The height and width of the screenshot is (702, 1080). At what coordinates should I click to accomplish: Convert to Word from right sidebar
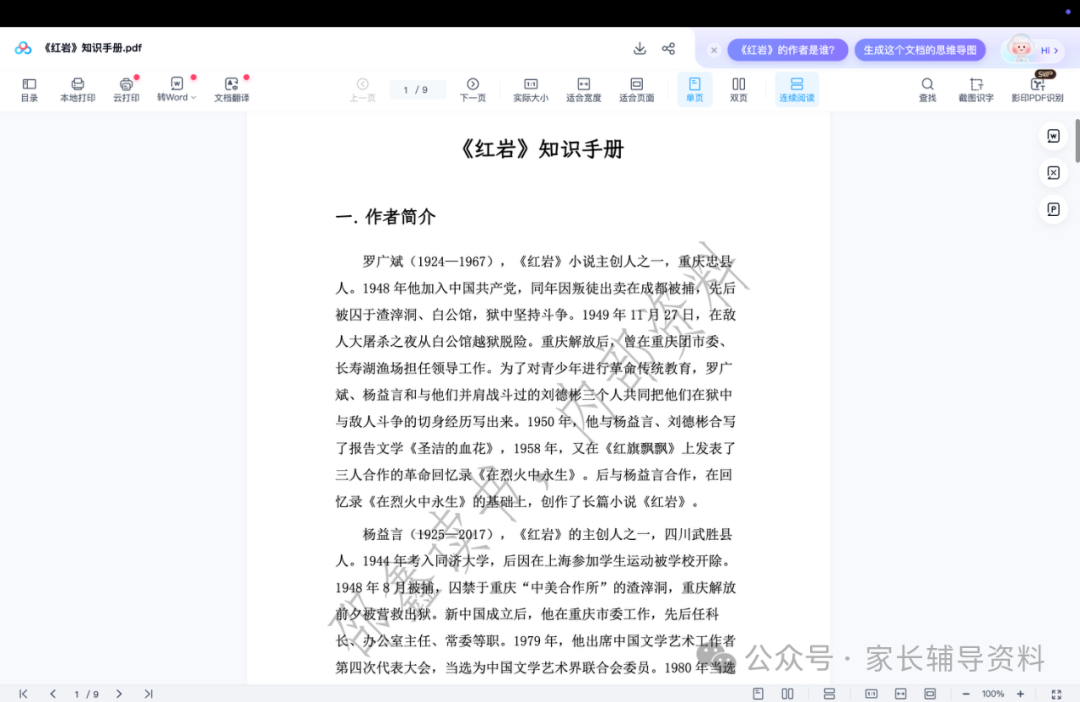pos(1053,136)
